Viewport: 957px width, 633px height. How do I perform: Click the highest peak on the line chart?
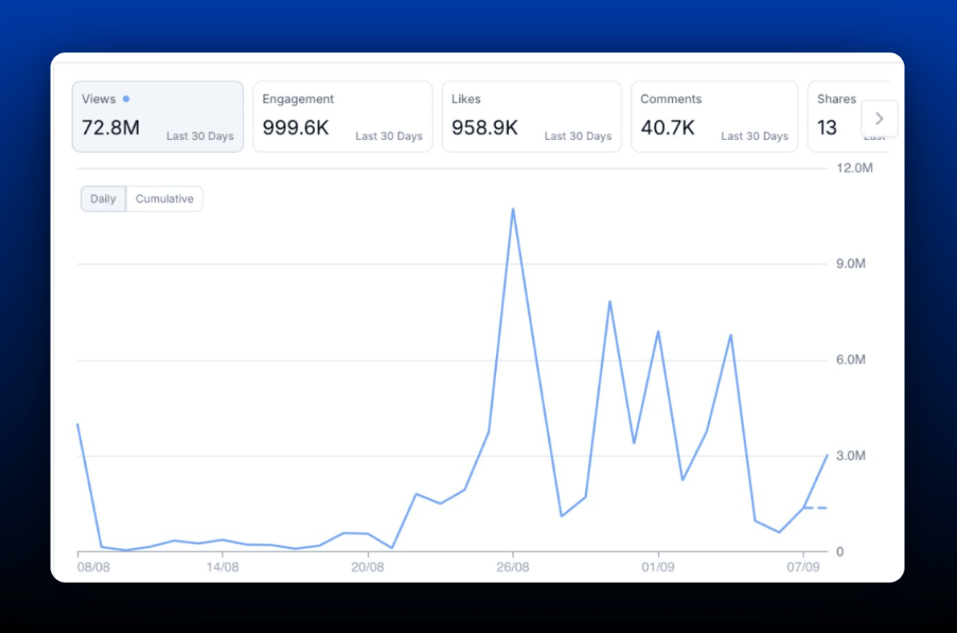pyautogui.click(x=513, y=209)
